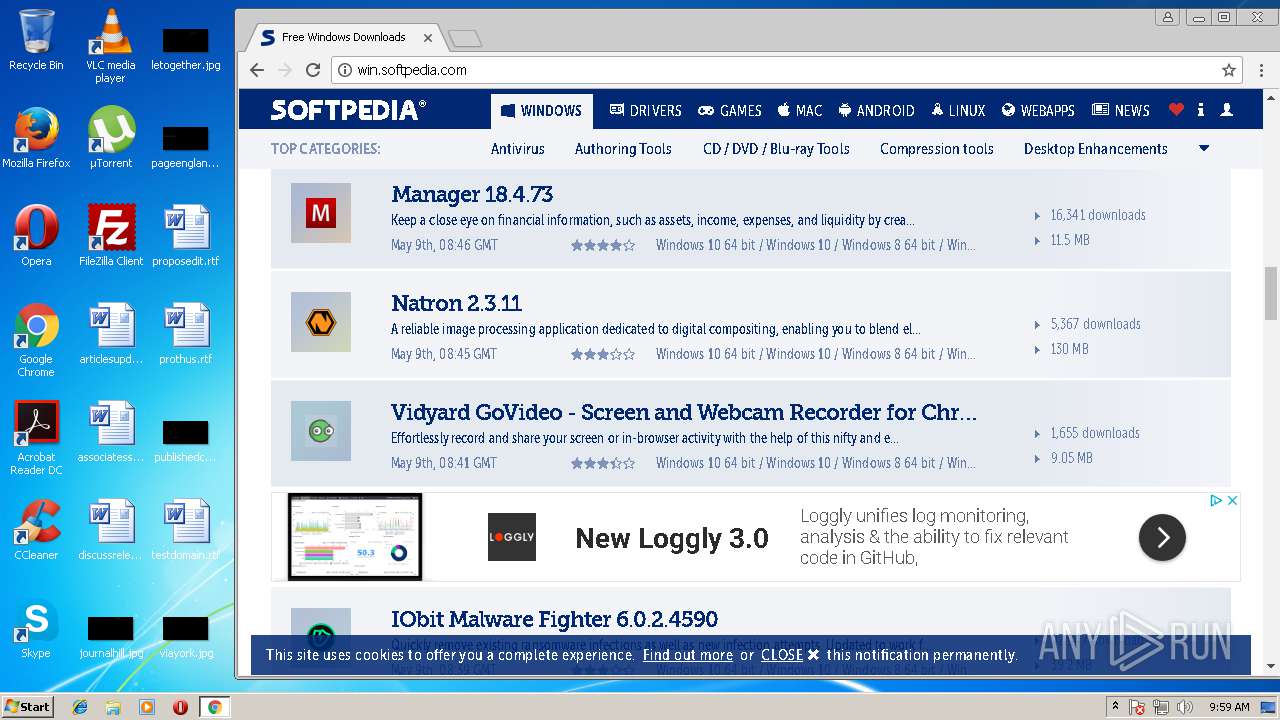Screen dimensions: 1280x720
Task: Open Desktop Enhancements category link
Action: pos(1096,149)
